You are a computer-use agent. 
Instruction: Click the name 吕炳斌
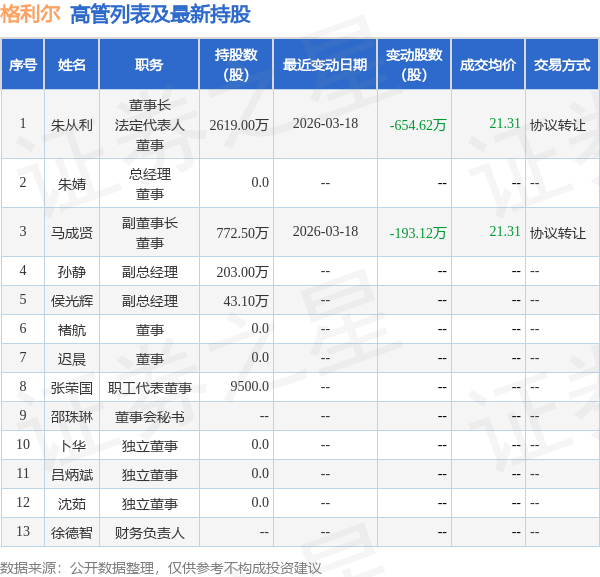(72, 475)
